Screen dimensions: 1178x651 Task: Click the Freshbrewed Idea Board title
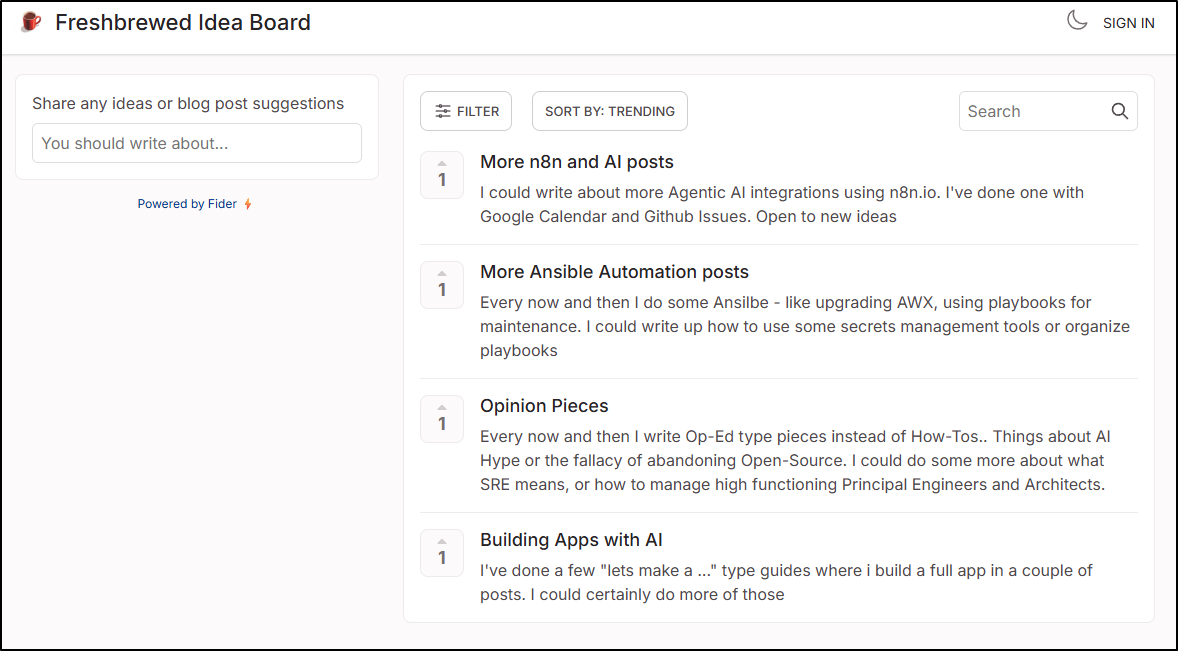pos(183,23)
